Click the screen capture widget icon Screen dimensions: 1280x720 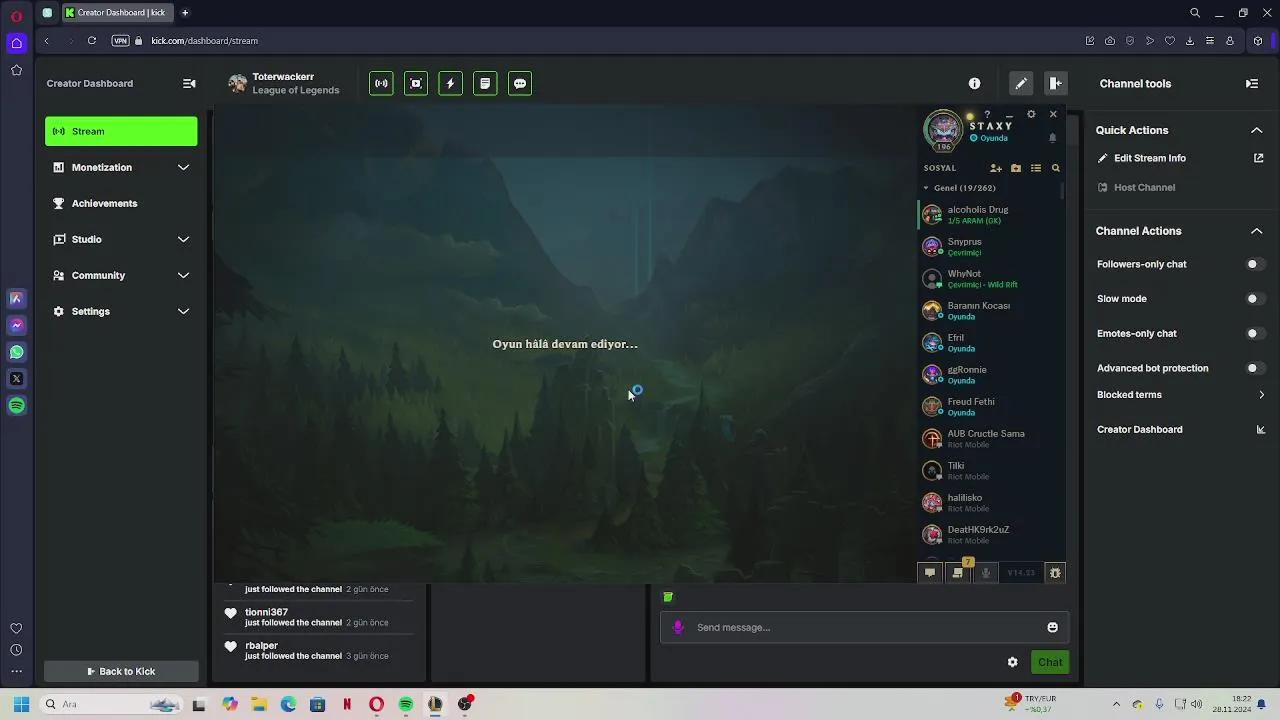click(x=416, y=84)
